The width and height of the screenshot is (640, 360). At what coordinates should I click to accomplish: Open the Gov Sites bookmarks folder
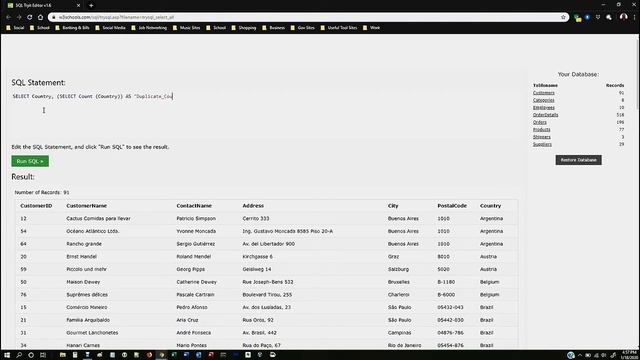coord(302,28)
